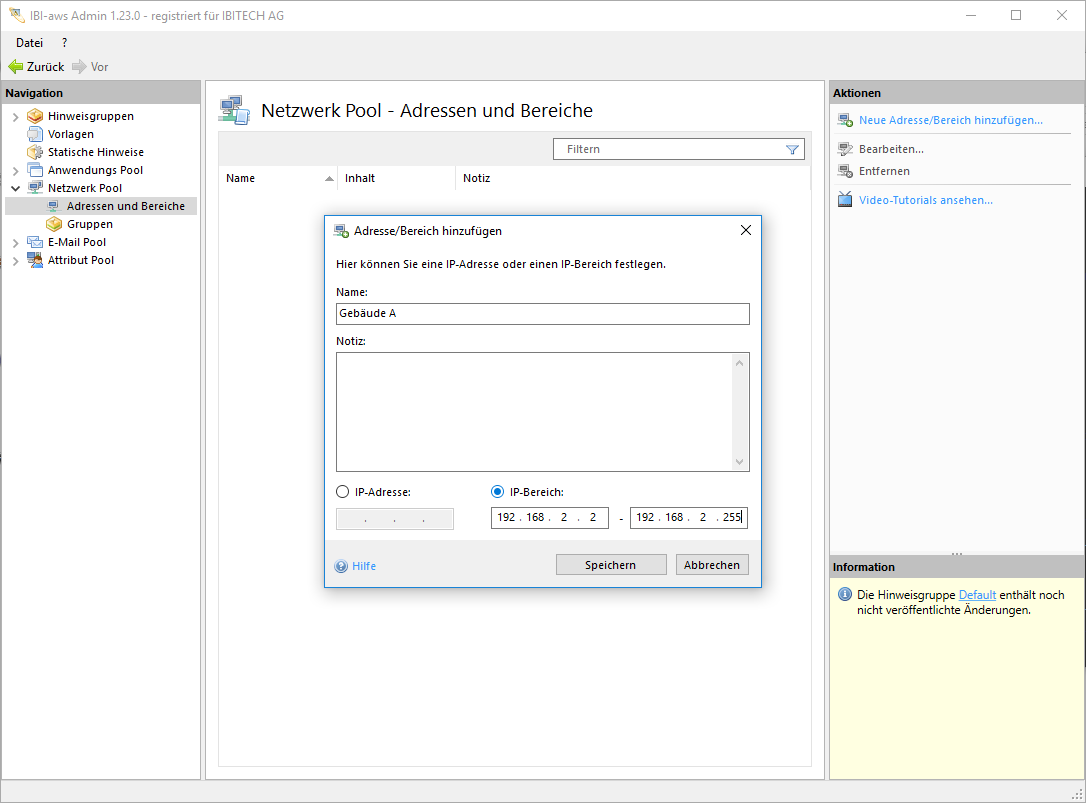
Task: Select the IP-Bereich radio button
Action: point(498,492)
